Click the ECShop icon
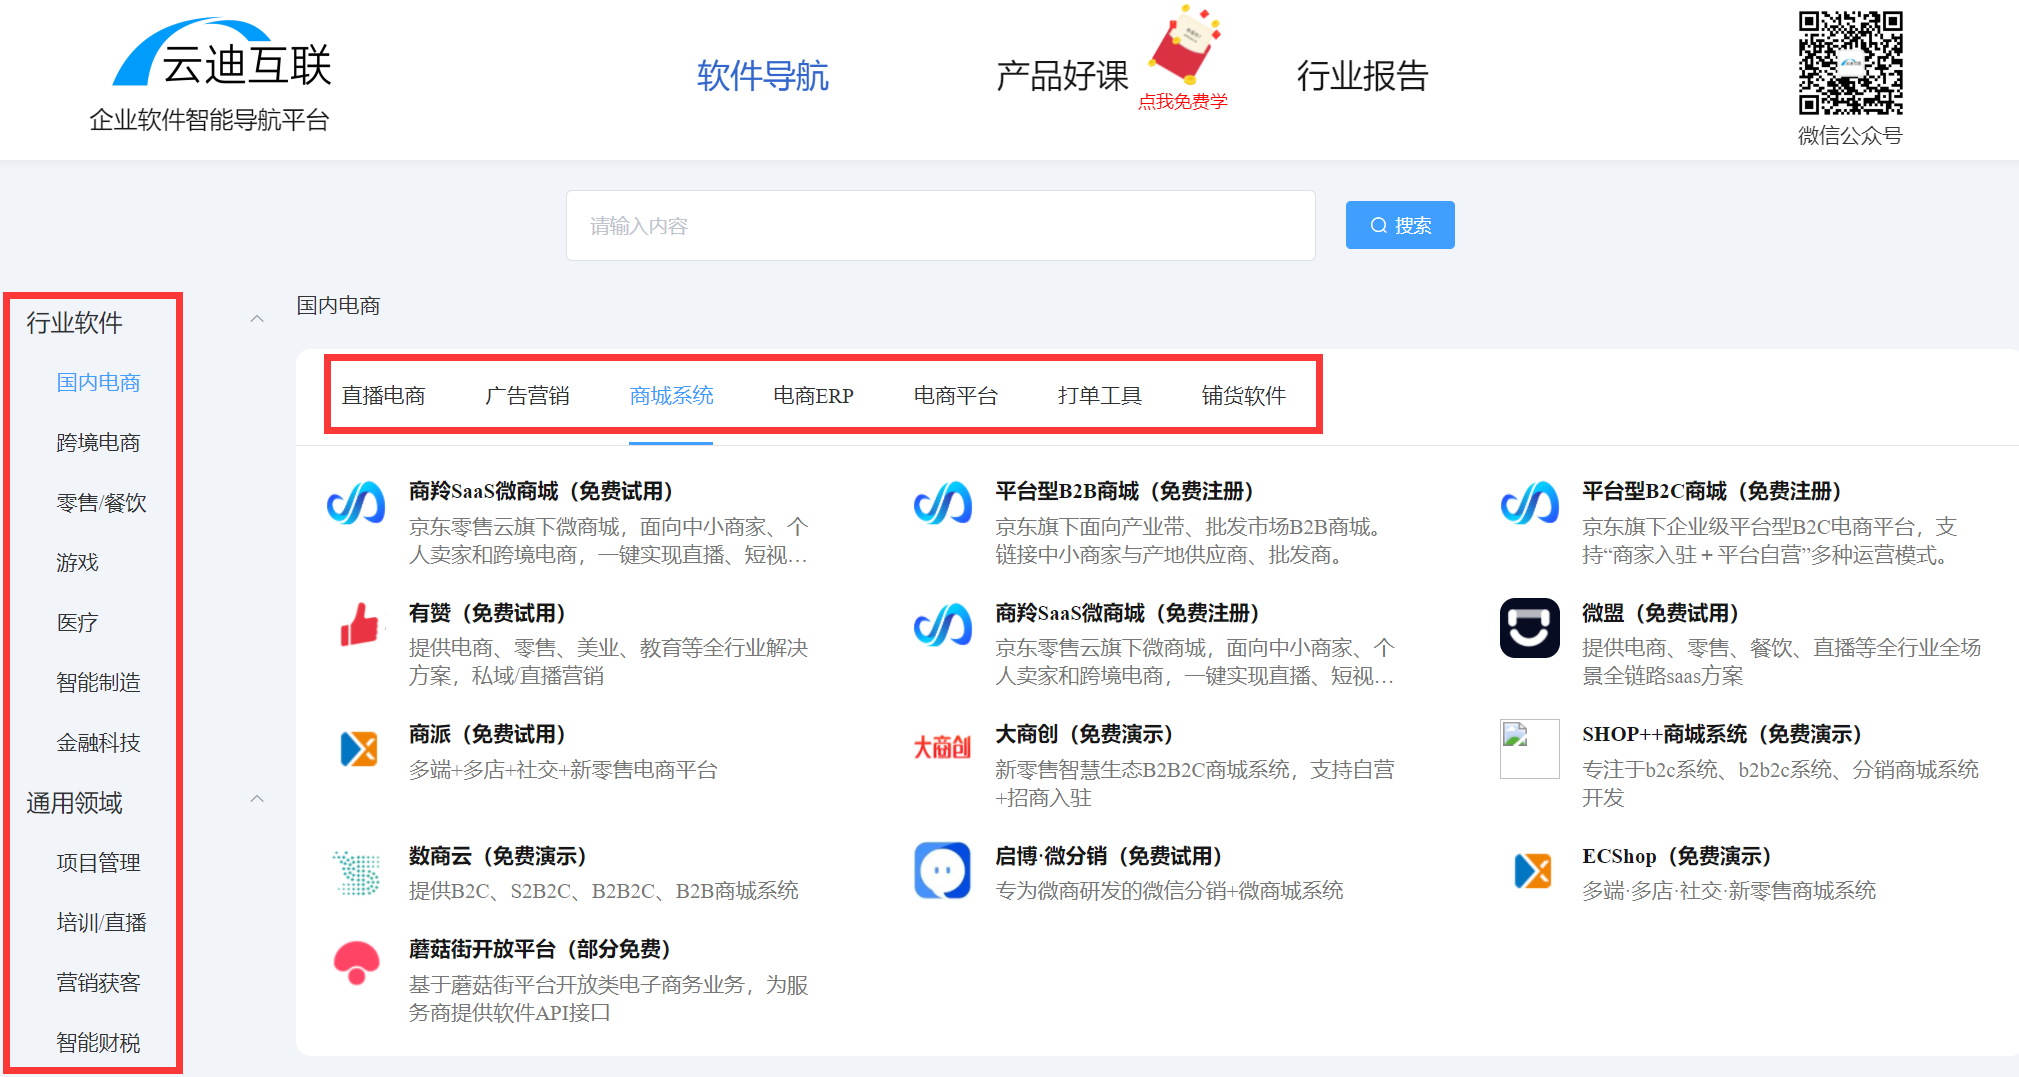Screen dimensions: 2019x1077 pyautogui.click(x=1532, y=870)
